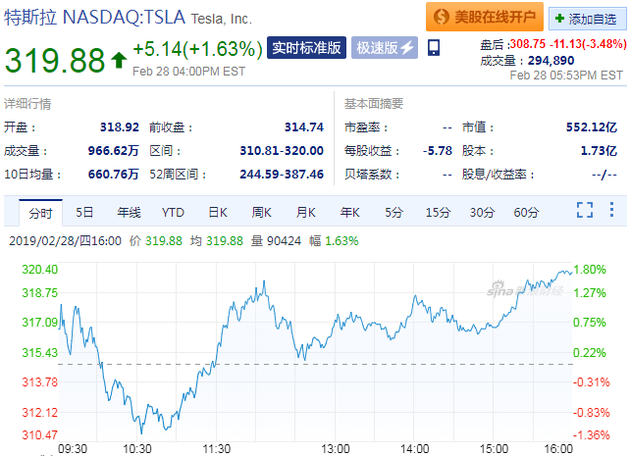Click the 52-week range 244.59-387.46
Screen dimensions: 630x456
282,174
